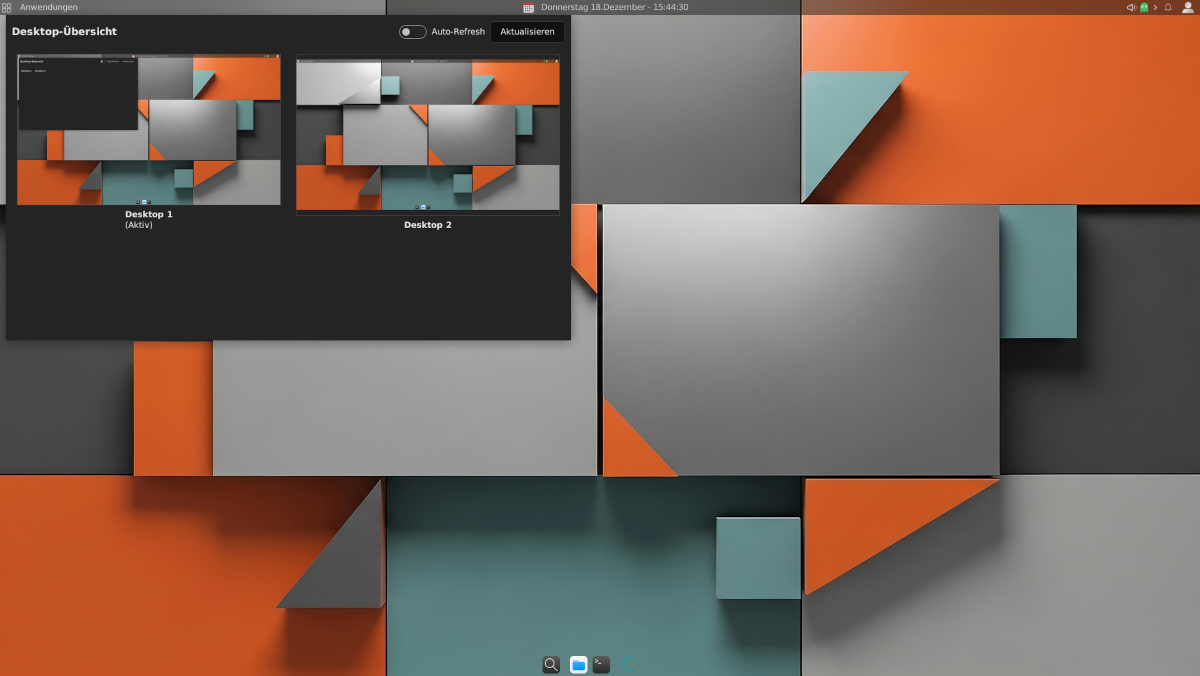
Task: Click the green ghost tray icon
Action: tap(1144, 7)
